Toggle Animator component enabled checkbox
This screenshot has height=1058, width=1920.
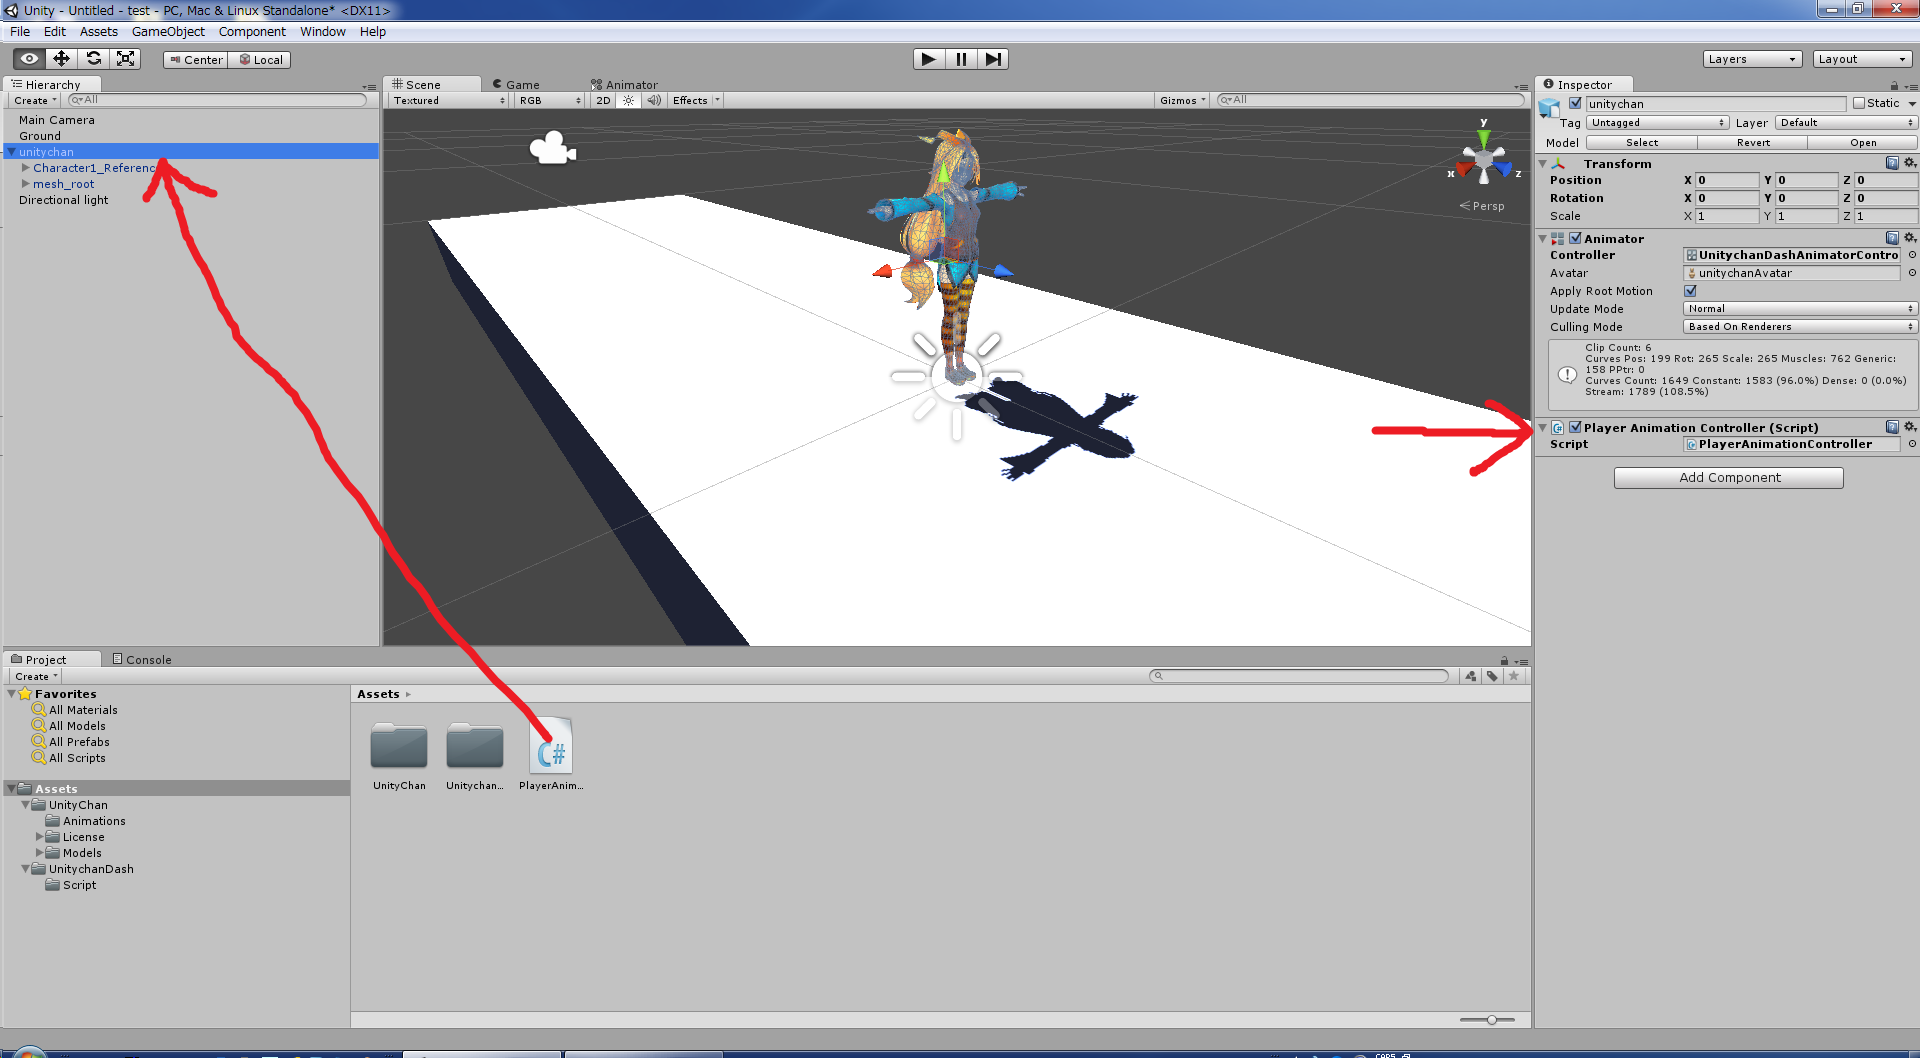(1575, 238)
